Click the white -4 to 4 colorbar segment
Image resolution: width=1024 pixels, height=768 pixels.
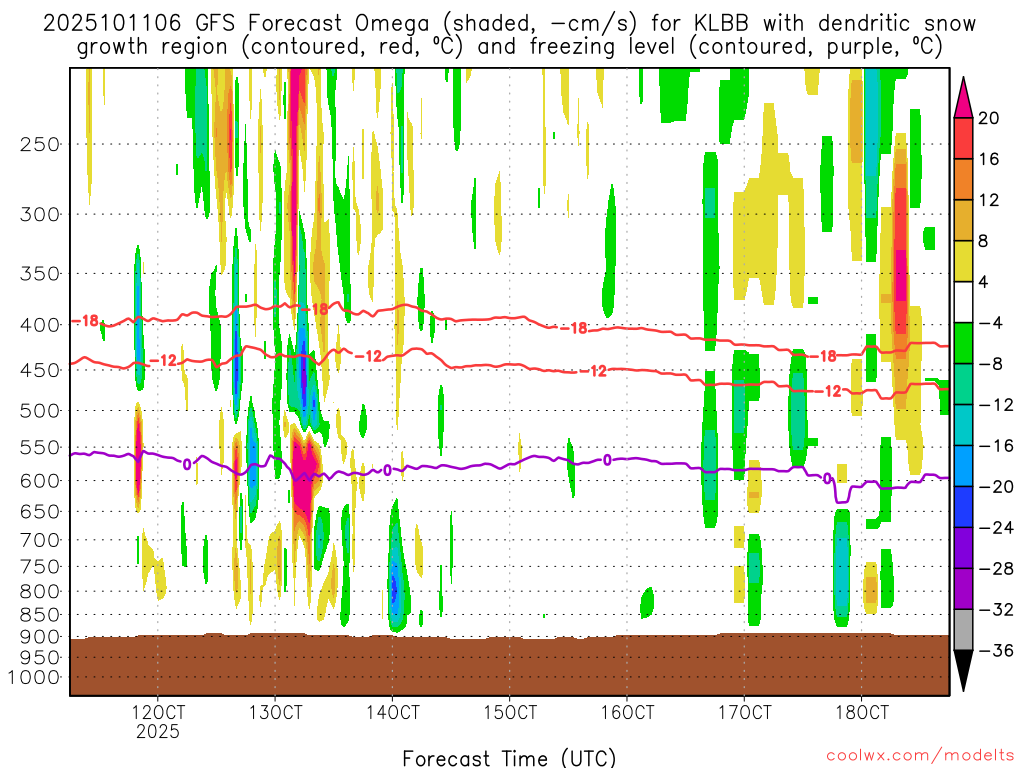click(963, 302)
